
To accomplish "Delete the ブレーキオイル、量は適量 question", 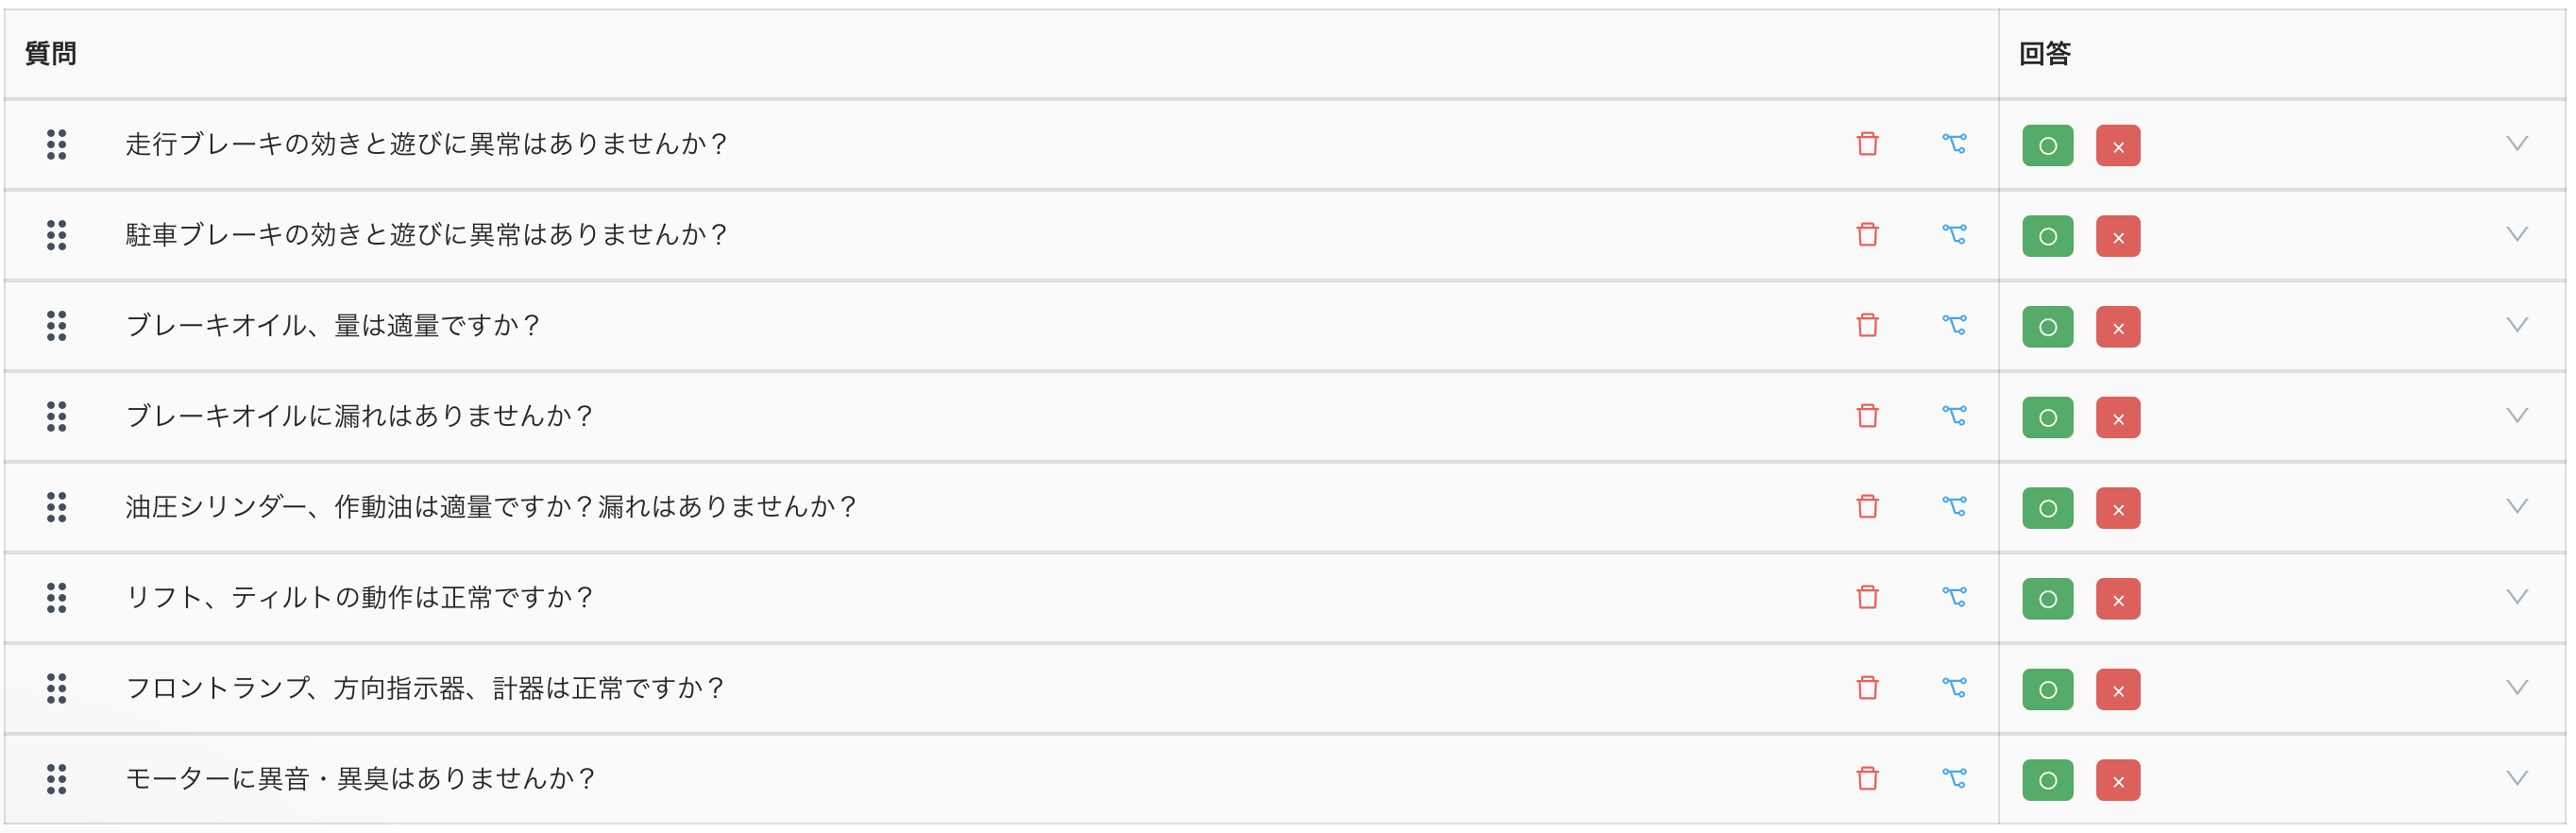I will point(1867,326).
